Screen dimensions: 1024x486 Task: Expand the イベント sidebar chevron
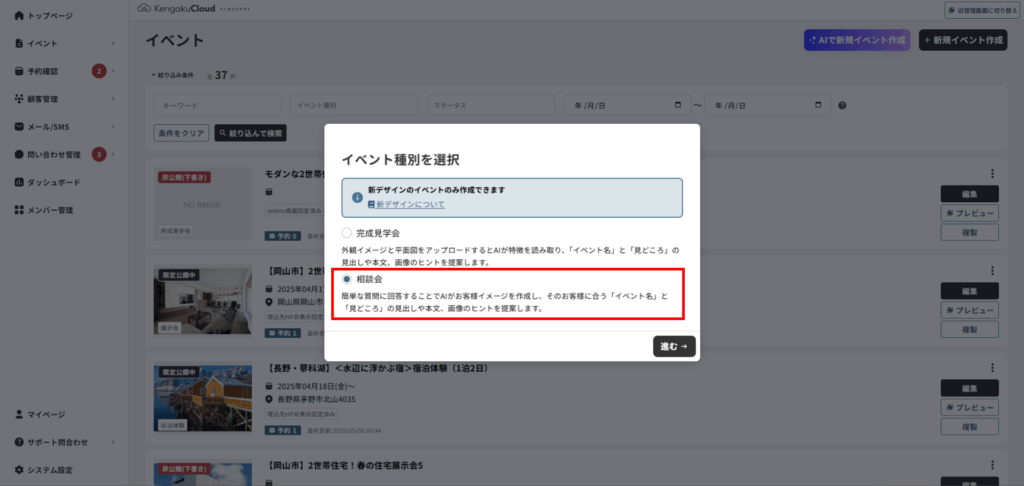point(113,43)
